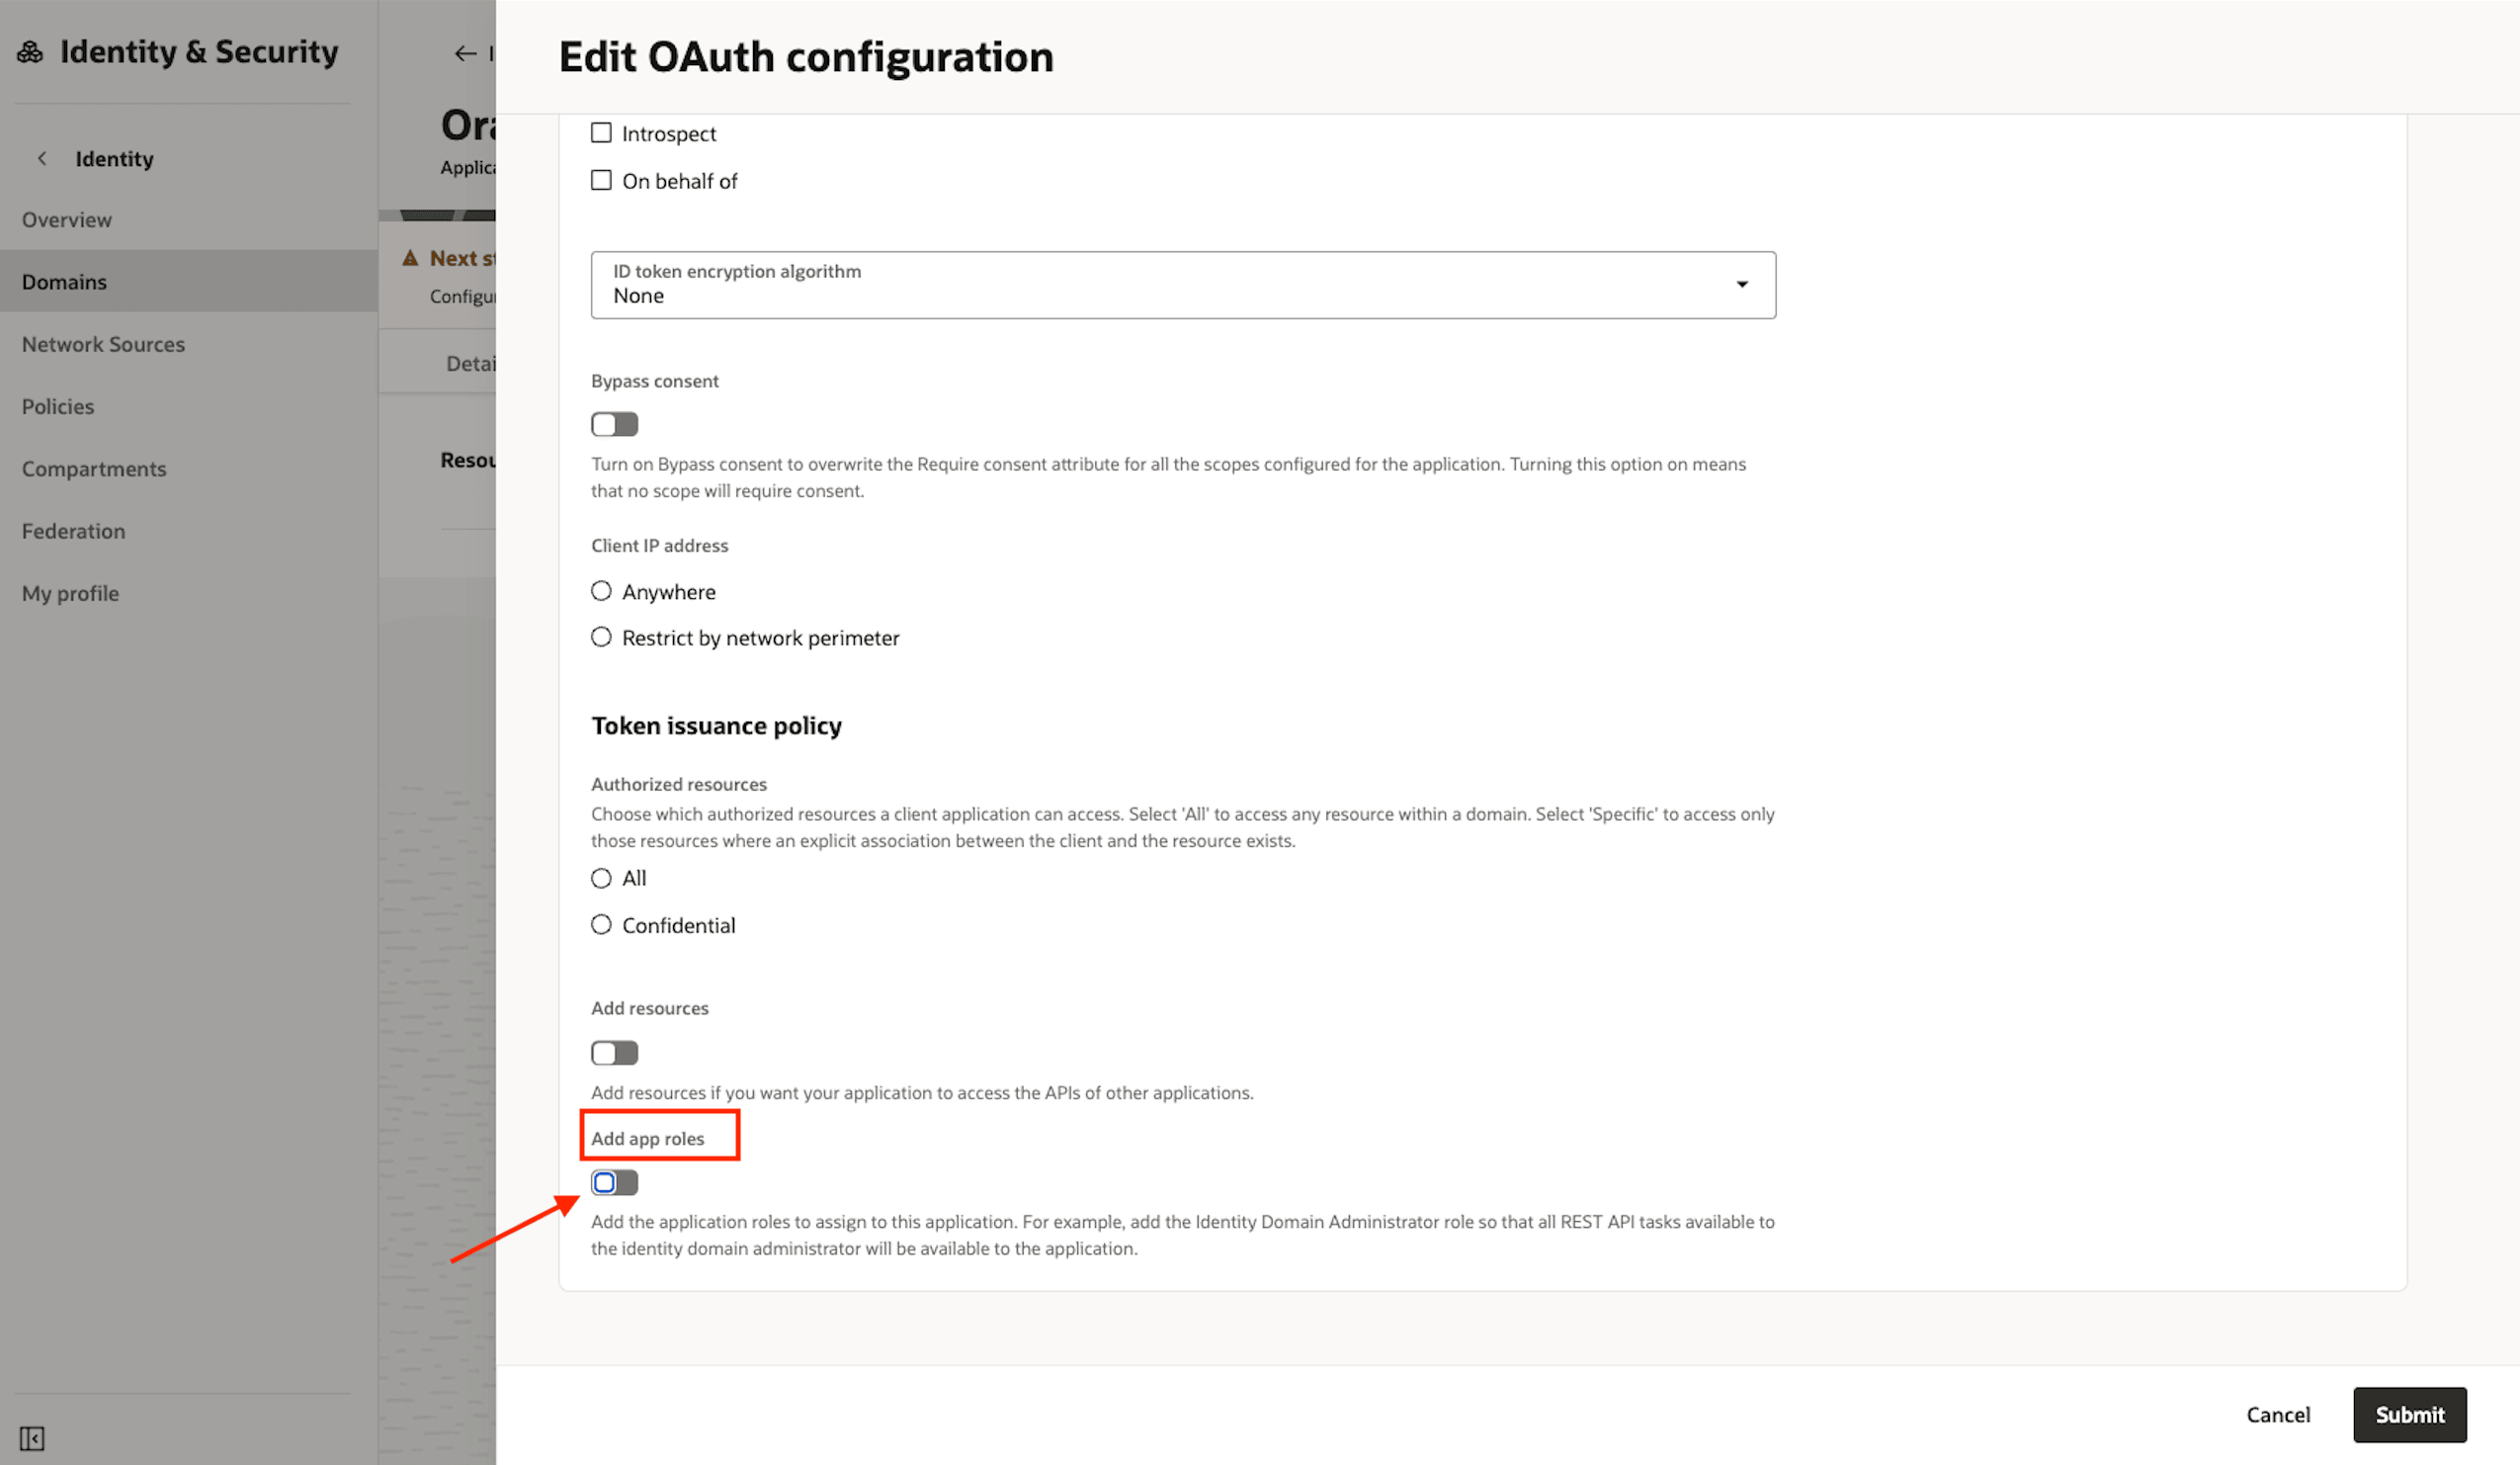The height and width of the screenshot is (1465, 2520).
Task: Check the Introspect checkbox
Action: 601,132
